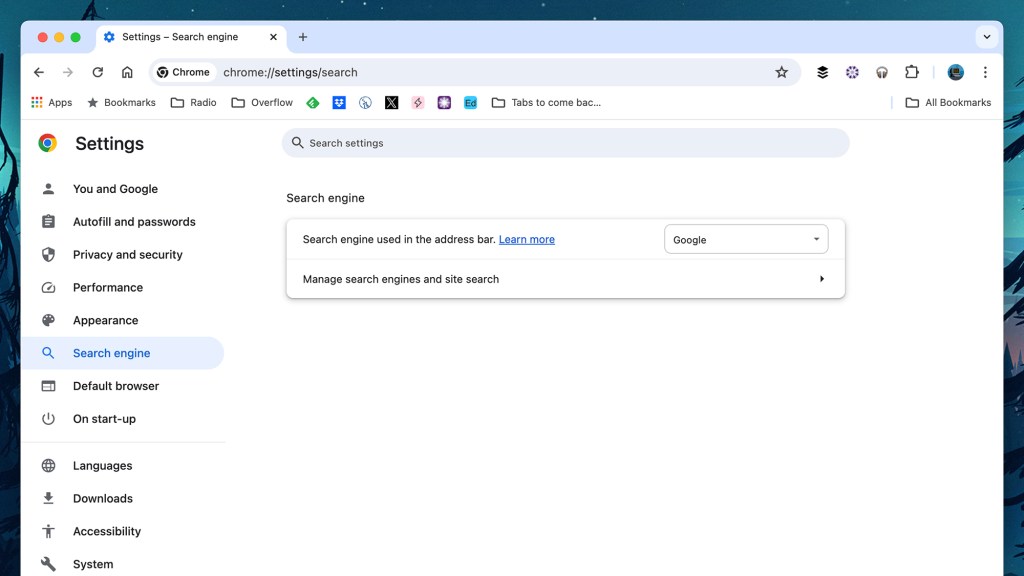This screenshot has width=1024, height=576.
Task: Open Privacy and security settings
Action: (x=127, y=255)
